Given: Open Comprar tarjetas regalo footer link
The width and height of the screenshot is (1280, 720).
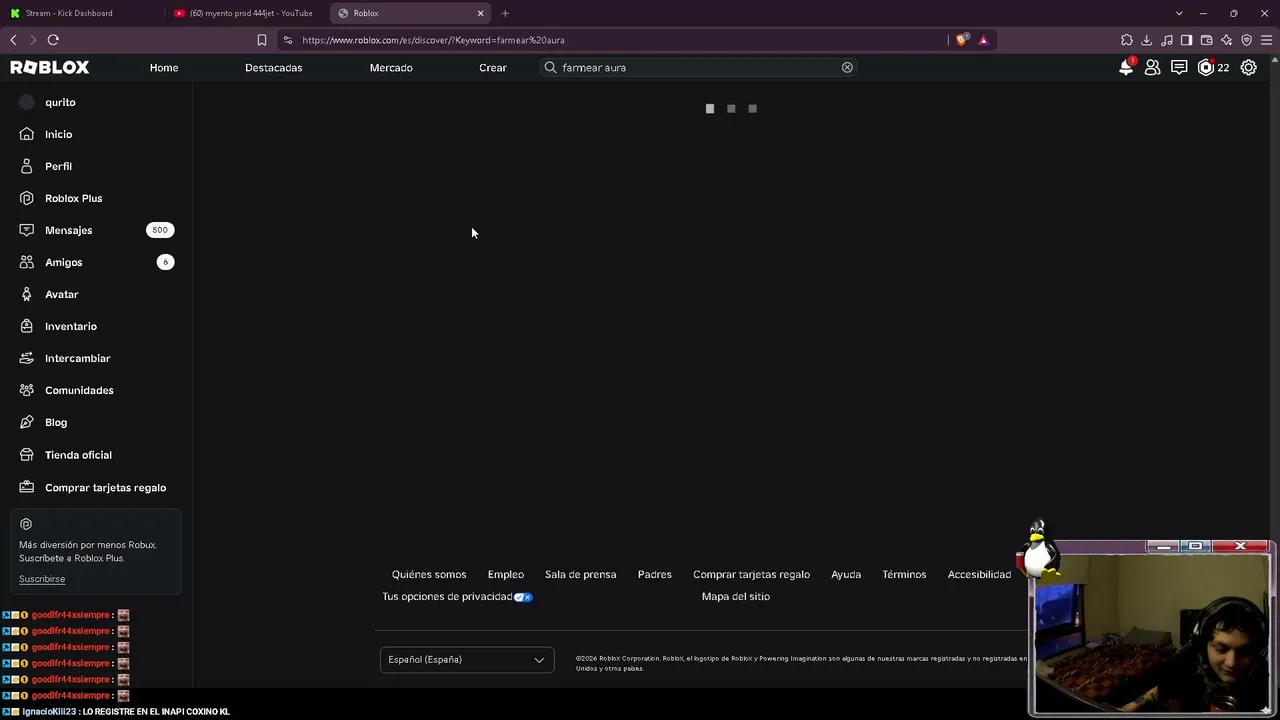Looking at the screenshot, I should [x=751, y=575].
